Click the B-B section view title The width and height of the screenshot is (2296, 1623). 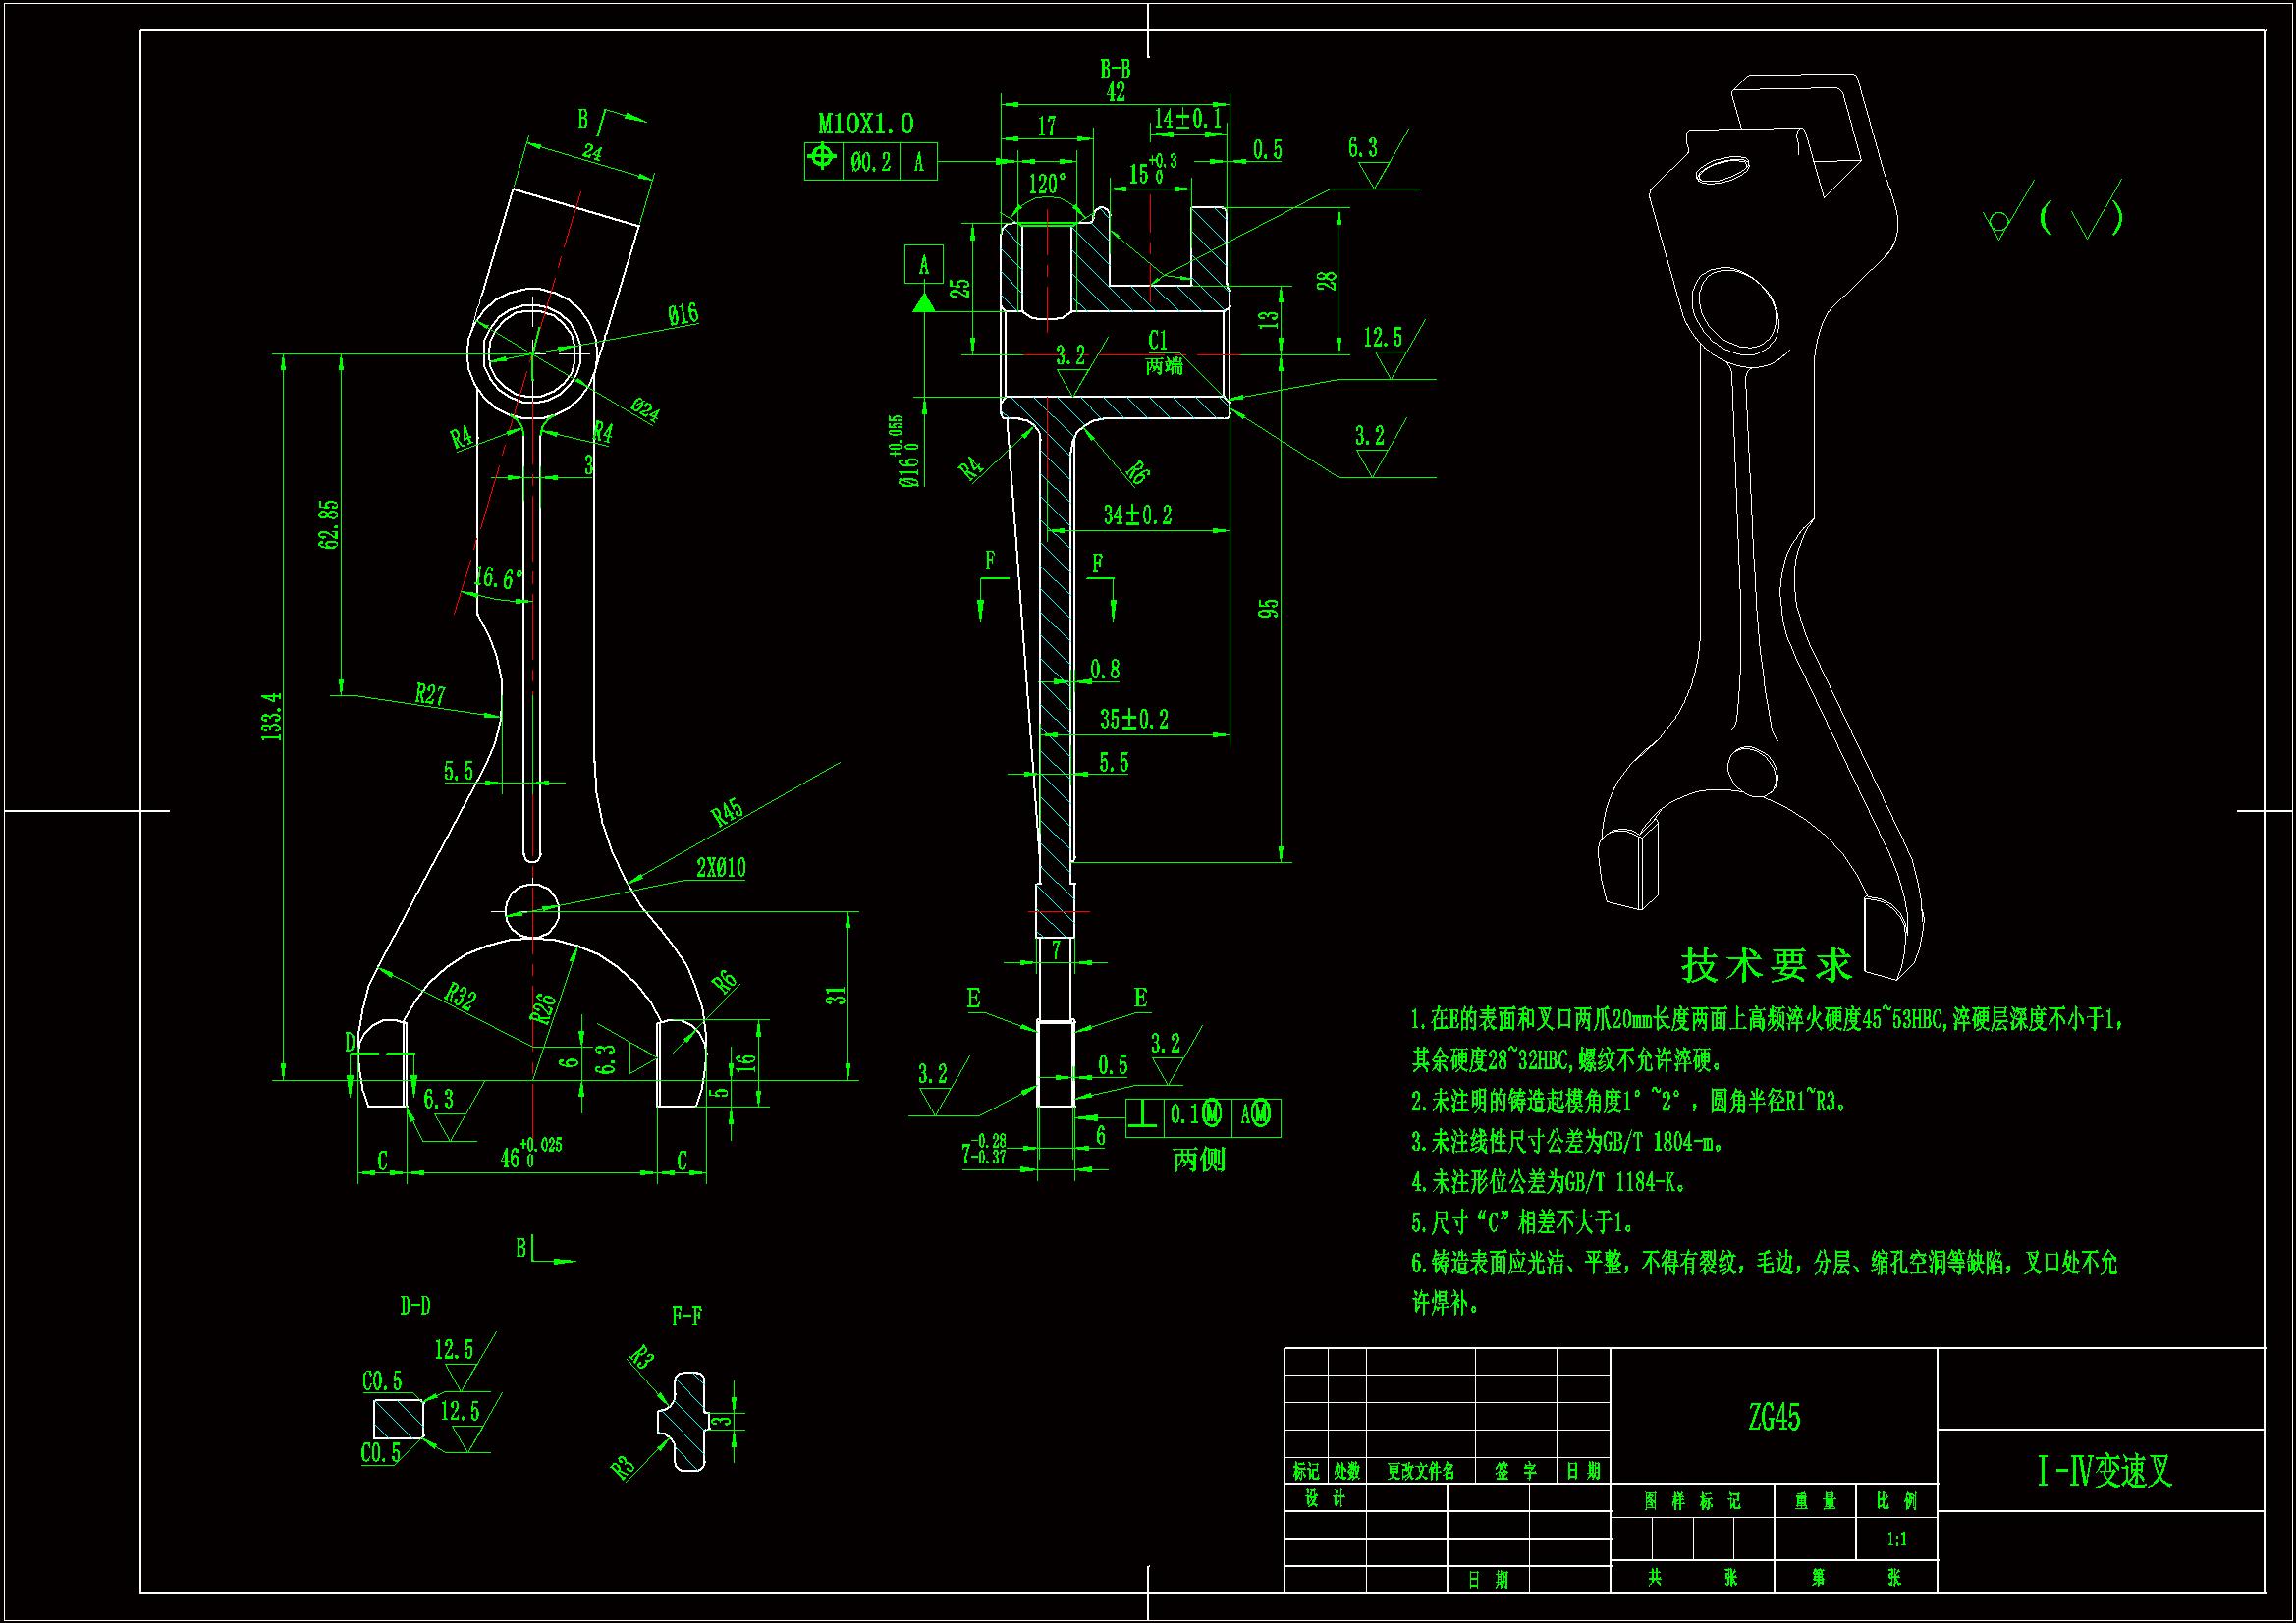pos(1115,69)
